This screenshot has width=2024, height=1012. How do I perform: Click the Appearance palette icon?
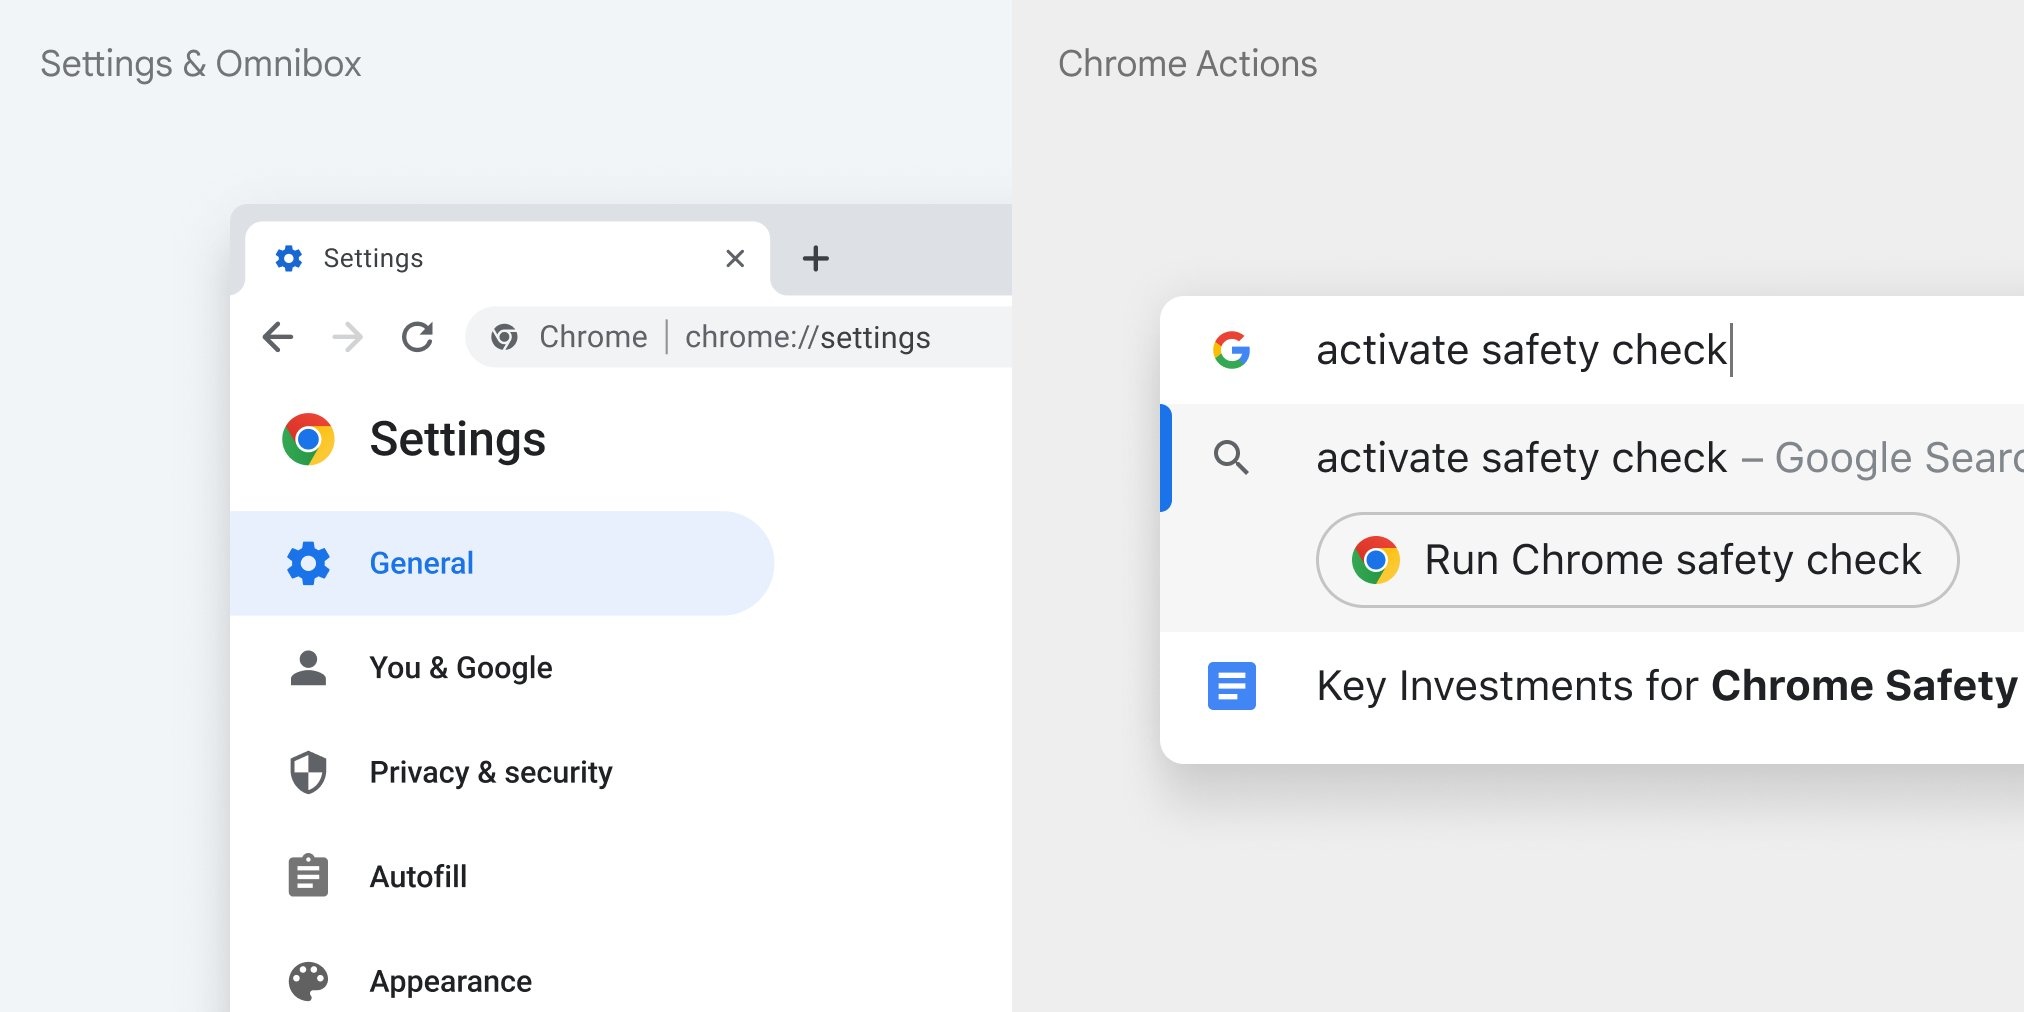click(x=307, y=980)
